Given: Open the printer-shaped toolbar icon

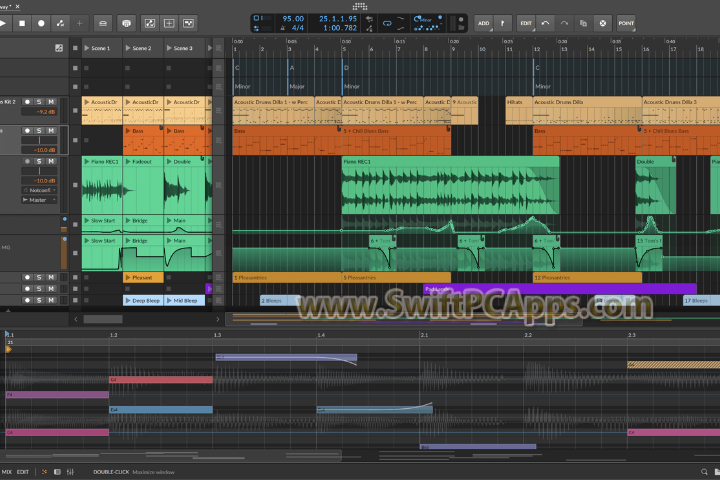Looking at the screenshot, I should click(126, 23).
